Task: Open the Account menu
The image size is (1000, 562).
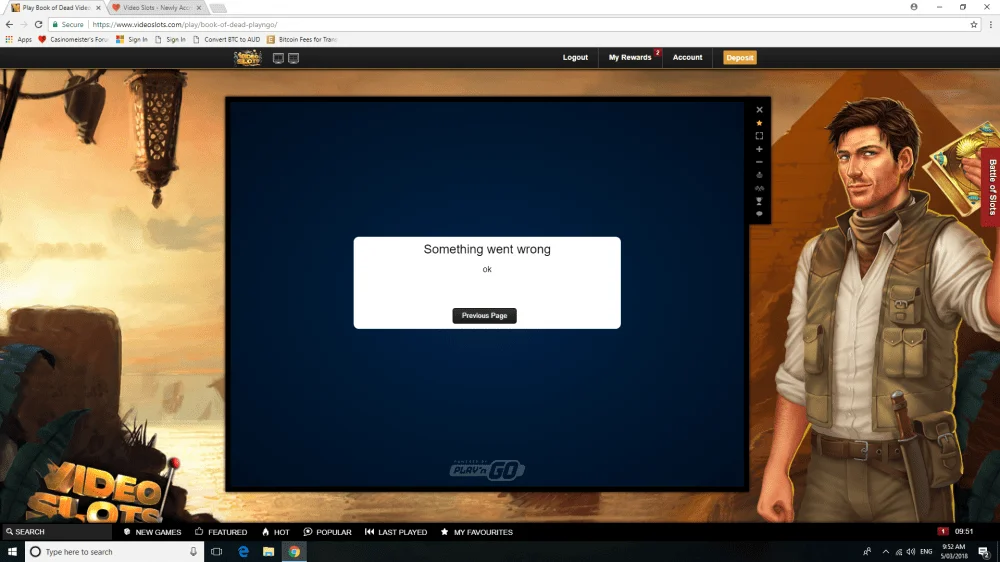Action: [x=687, y=57]
